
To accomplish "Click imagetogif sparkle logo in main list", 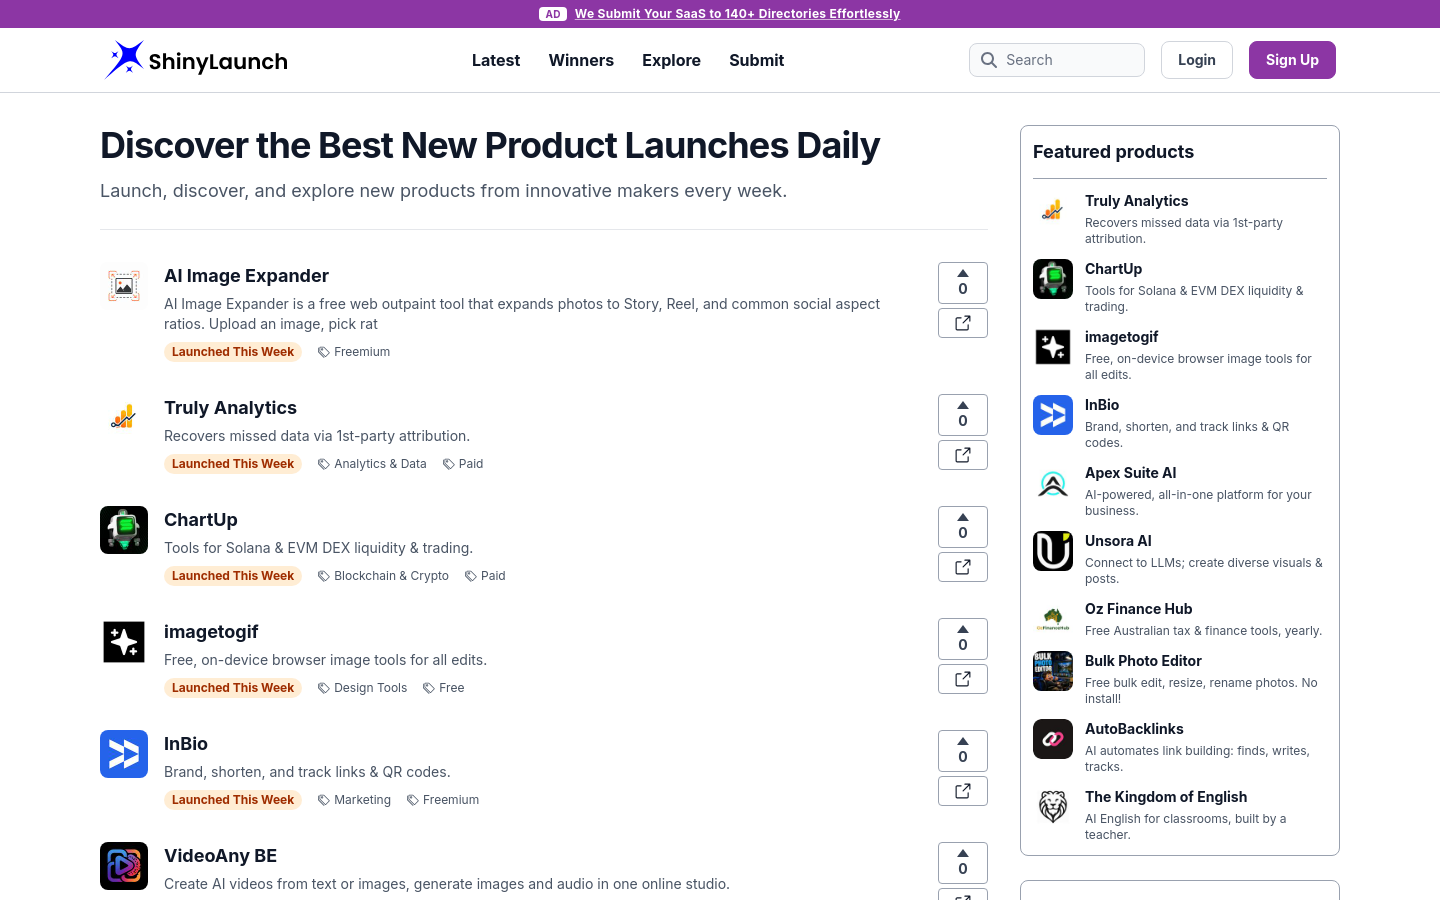I will (124, 642).
